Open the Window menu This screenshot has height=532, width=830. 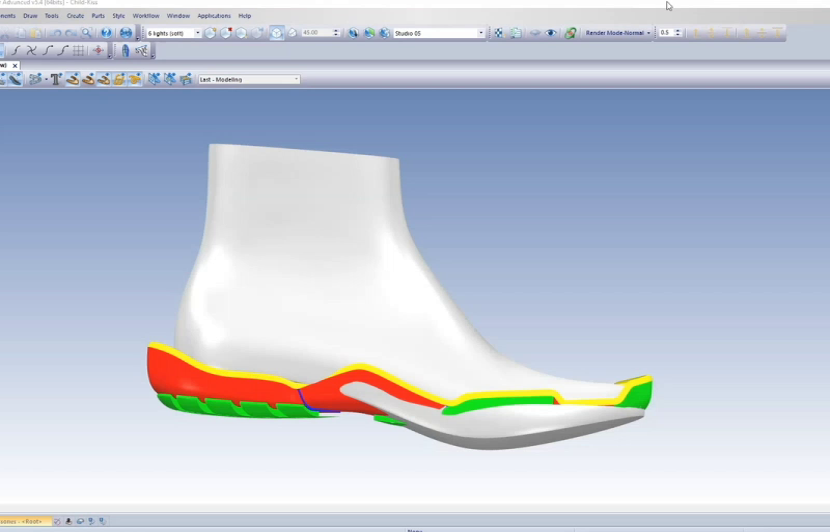(x=178, y=16)
